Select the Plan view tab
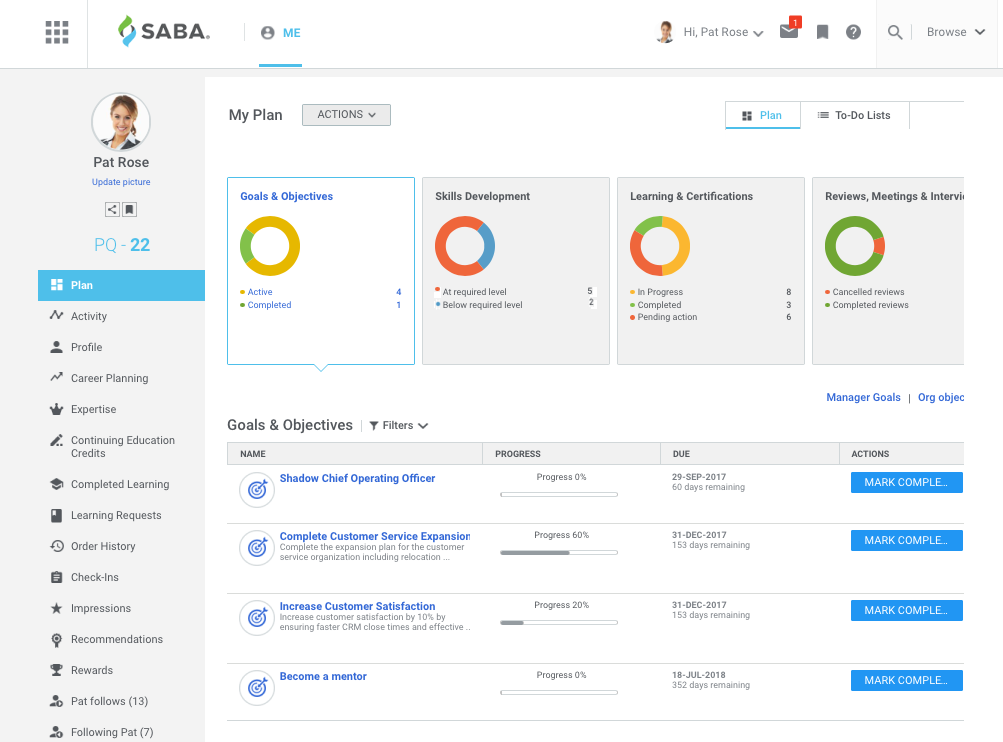 (x=762, y=115)
